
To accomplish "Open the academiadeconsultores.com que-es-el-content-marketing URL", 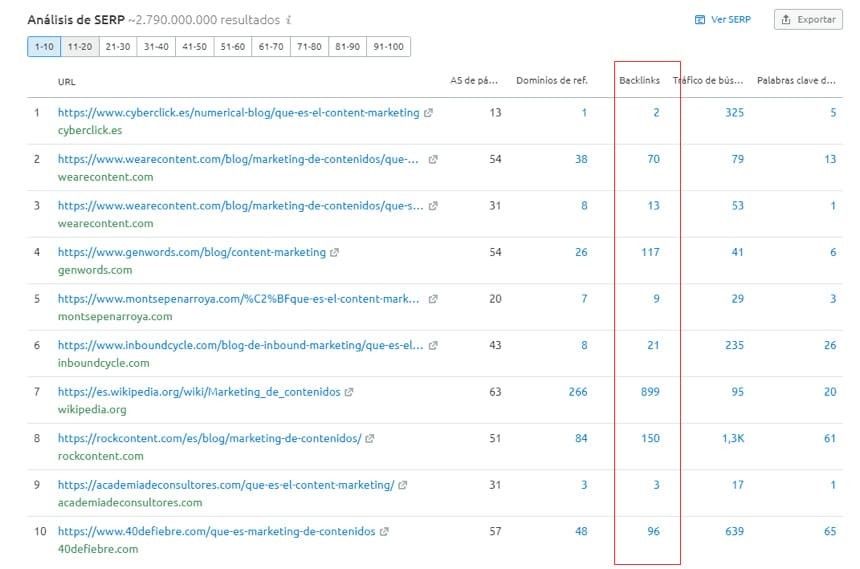I will click(226, 485).
